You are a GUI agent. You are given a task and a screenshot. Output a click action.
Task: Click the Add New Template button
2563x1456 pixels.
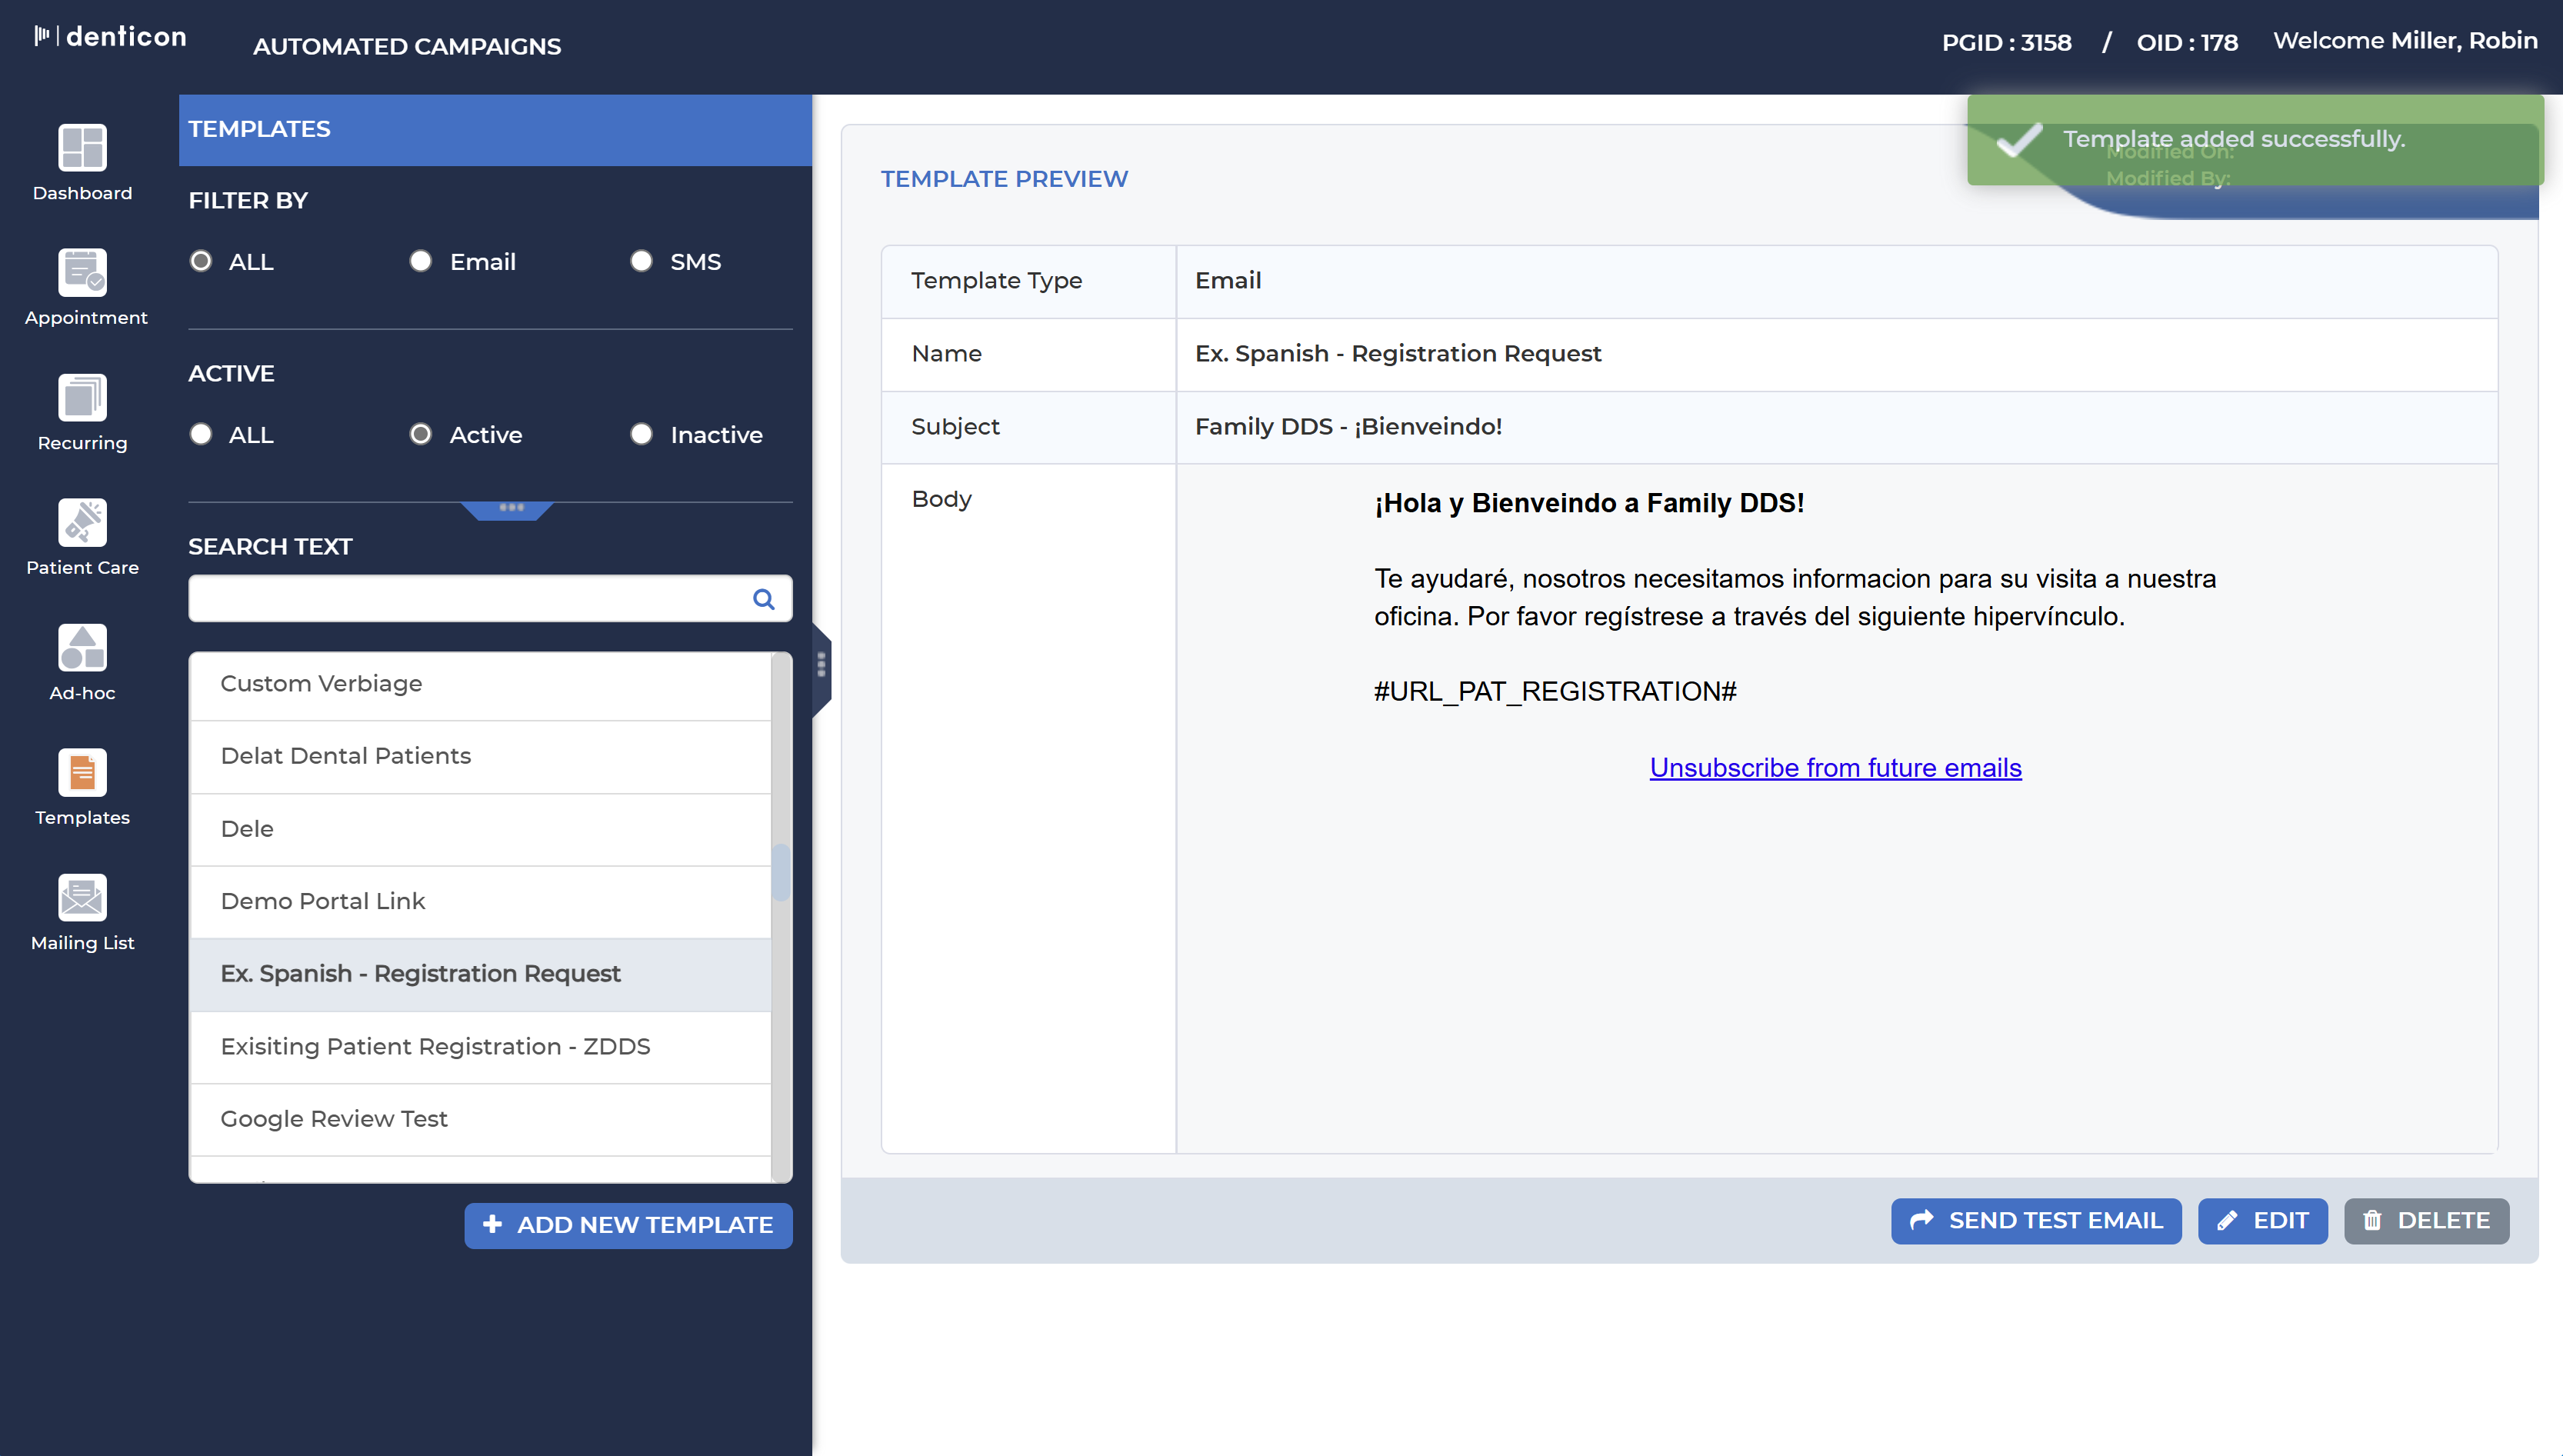coord(628,1225)
